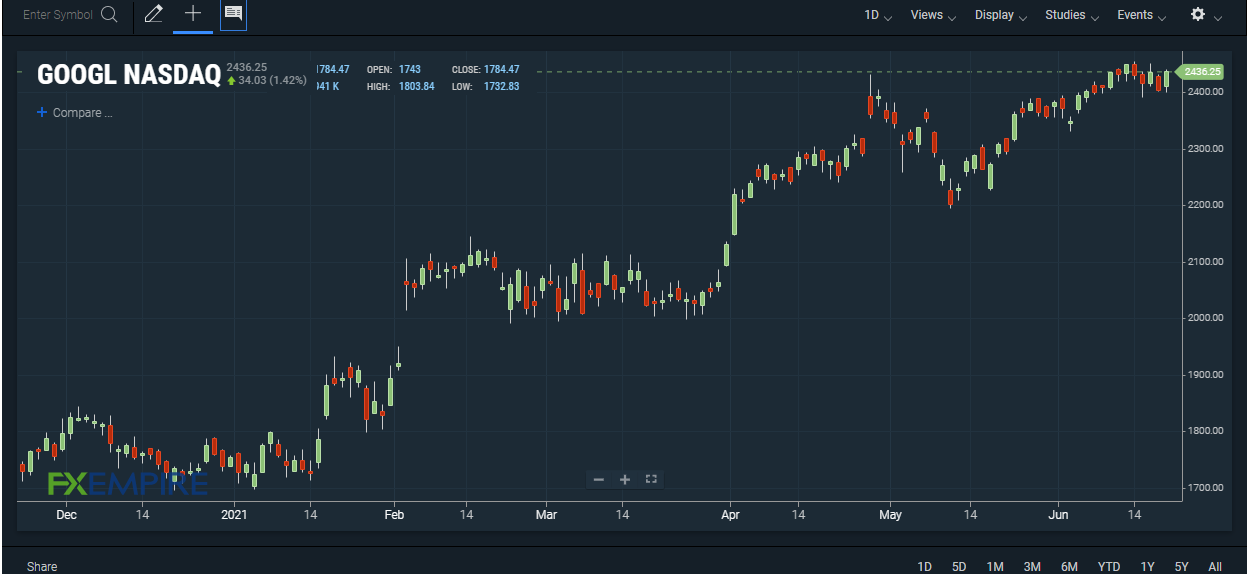The image size is (1257, 574).
Task: Click the OPEN: 1743 value
Action: coord(394,69)
